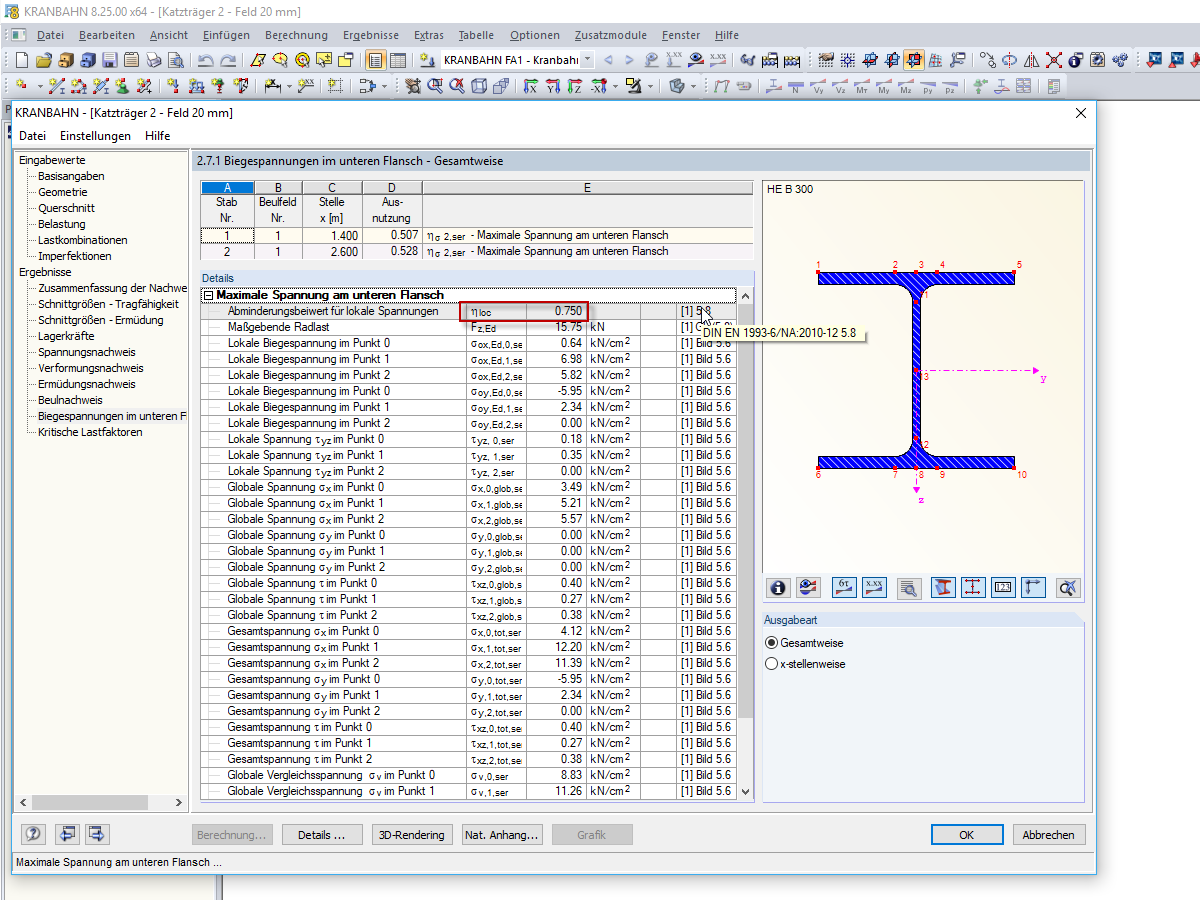
Task: Open the Berechnung menu in main menu bar
Action: pos(294,35)
